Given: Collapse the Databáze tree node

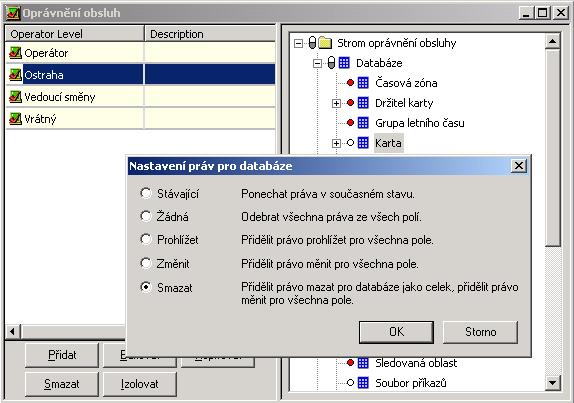Looking at the screenshot, I should [317, 63].
